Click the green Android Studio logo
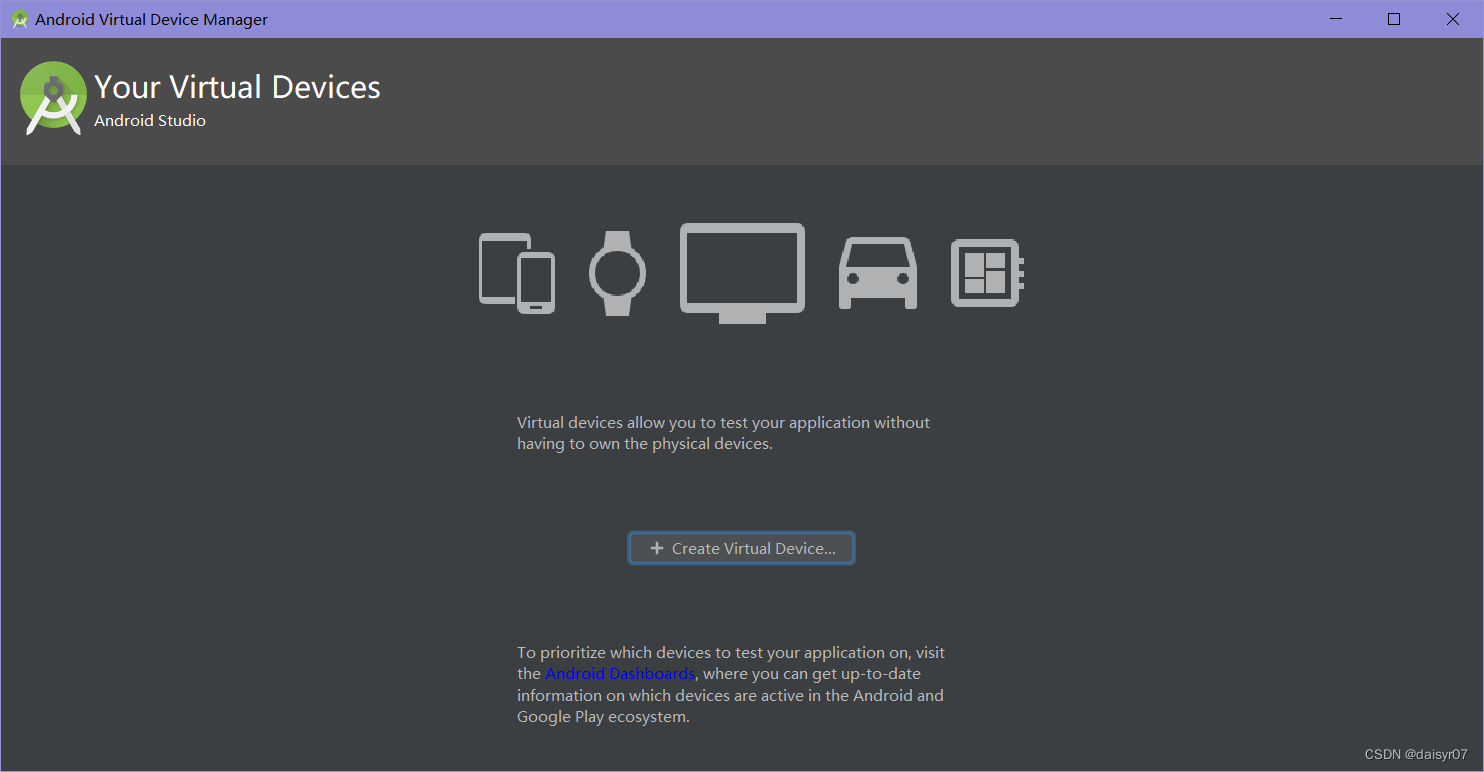This screenshot has height=772, width=1484. click(x=53, y=98)
